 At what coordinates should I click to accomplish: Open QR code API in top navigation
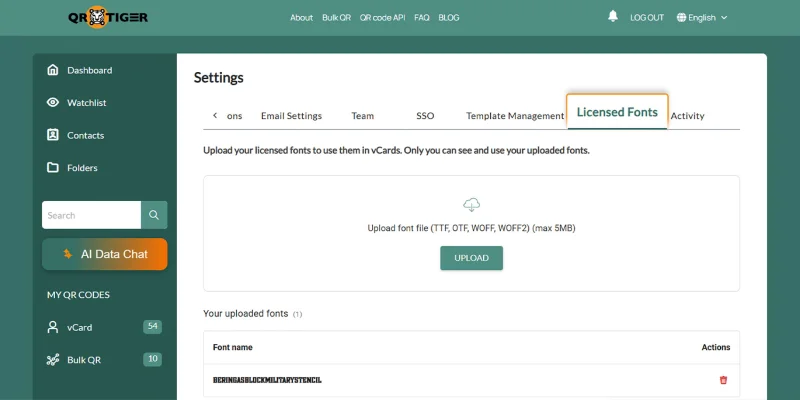(x=382, y=17)
